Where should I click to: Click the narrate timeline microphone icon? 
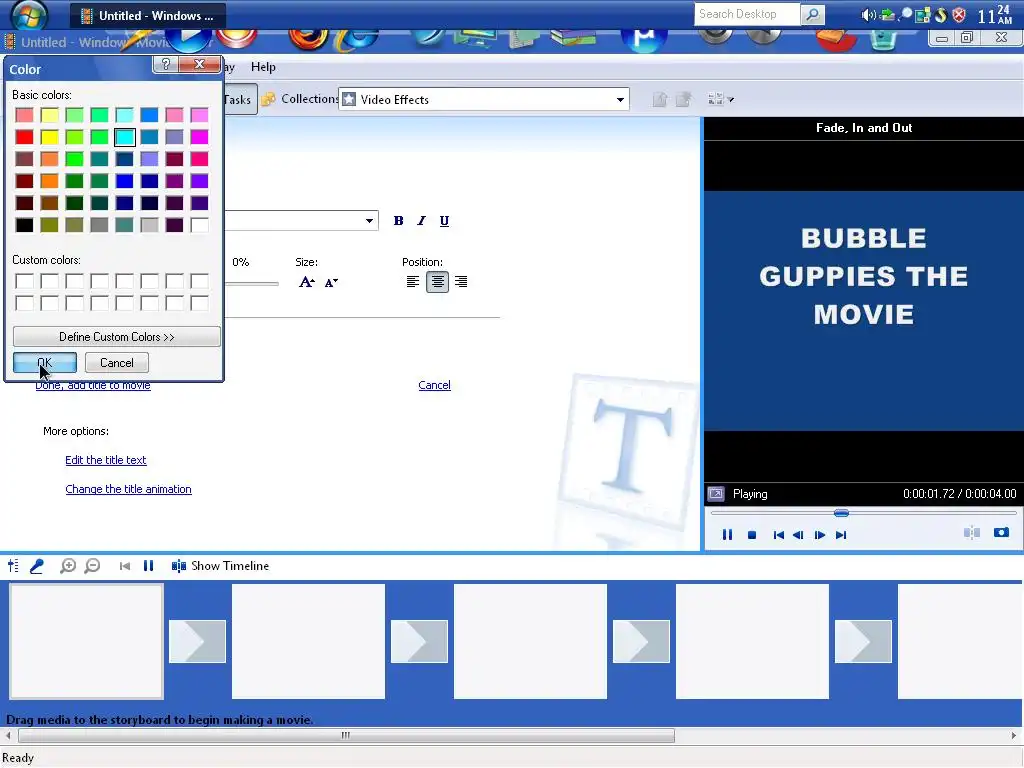(37, 566)
